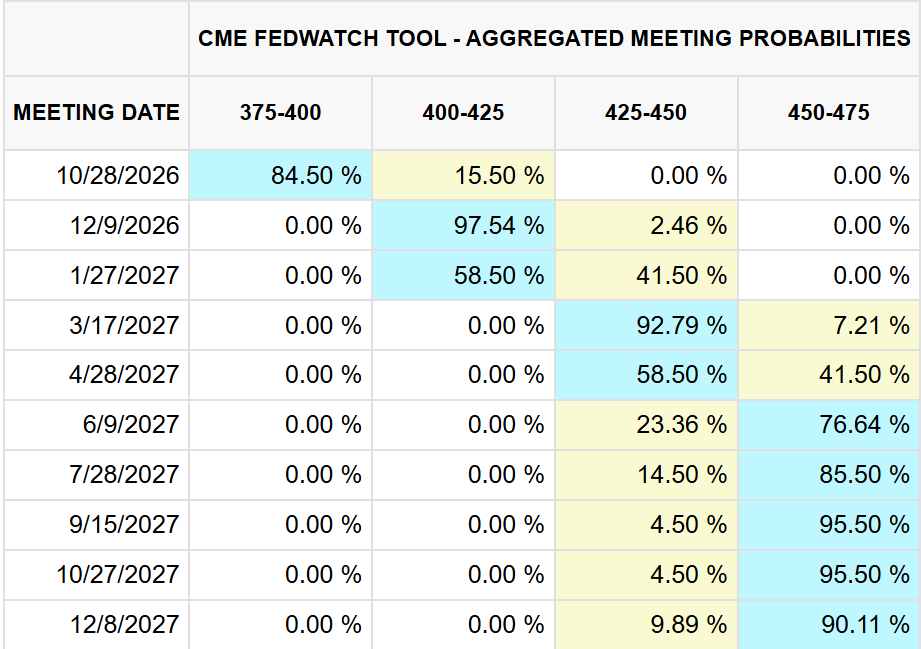Click the 2.46 % cell
The image size is (921, 649).
click(x=646, y=225)
